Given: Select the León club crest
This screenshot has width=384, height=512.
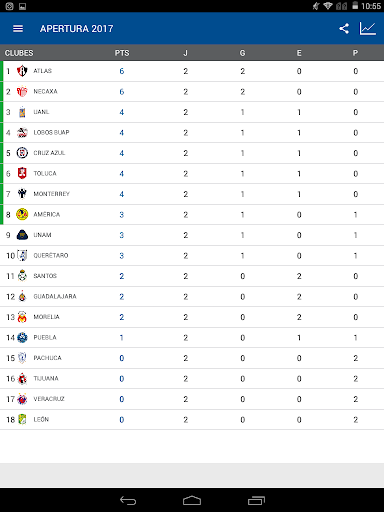Looking at the screenshot, I should click(22, 419).
